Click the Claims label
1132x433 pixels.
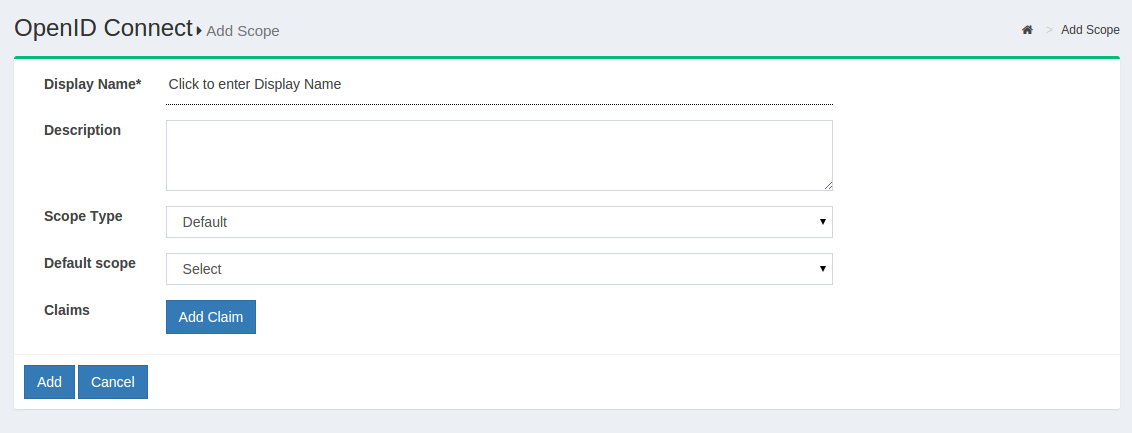(x=66, y=310)
